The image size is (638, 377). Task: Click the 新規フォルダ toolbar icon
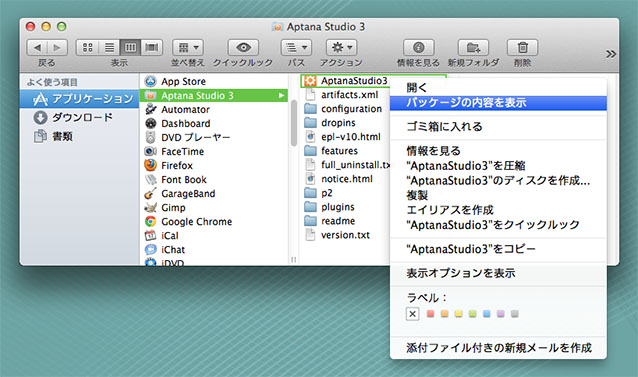pyautogui.click(x=473, y=48)
